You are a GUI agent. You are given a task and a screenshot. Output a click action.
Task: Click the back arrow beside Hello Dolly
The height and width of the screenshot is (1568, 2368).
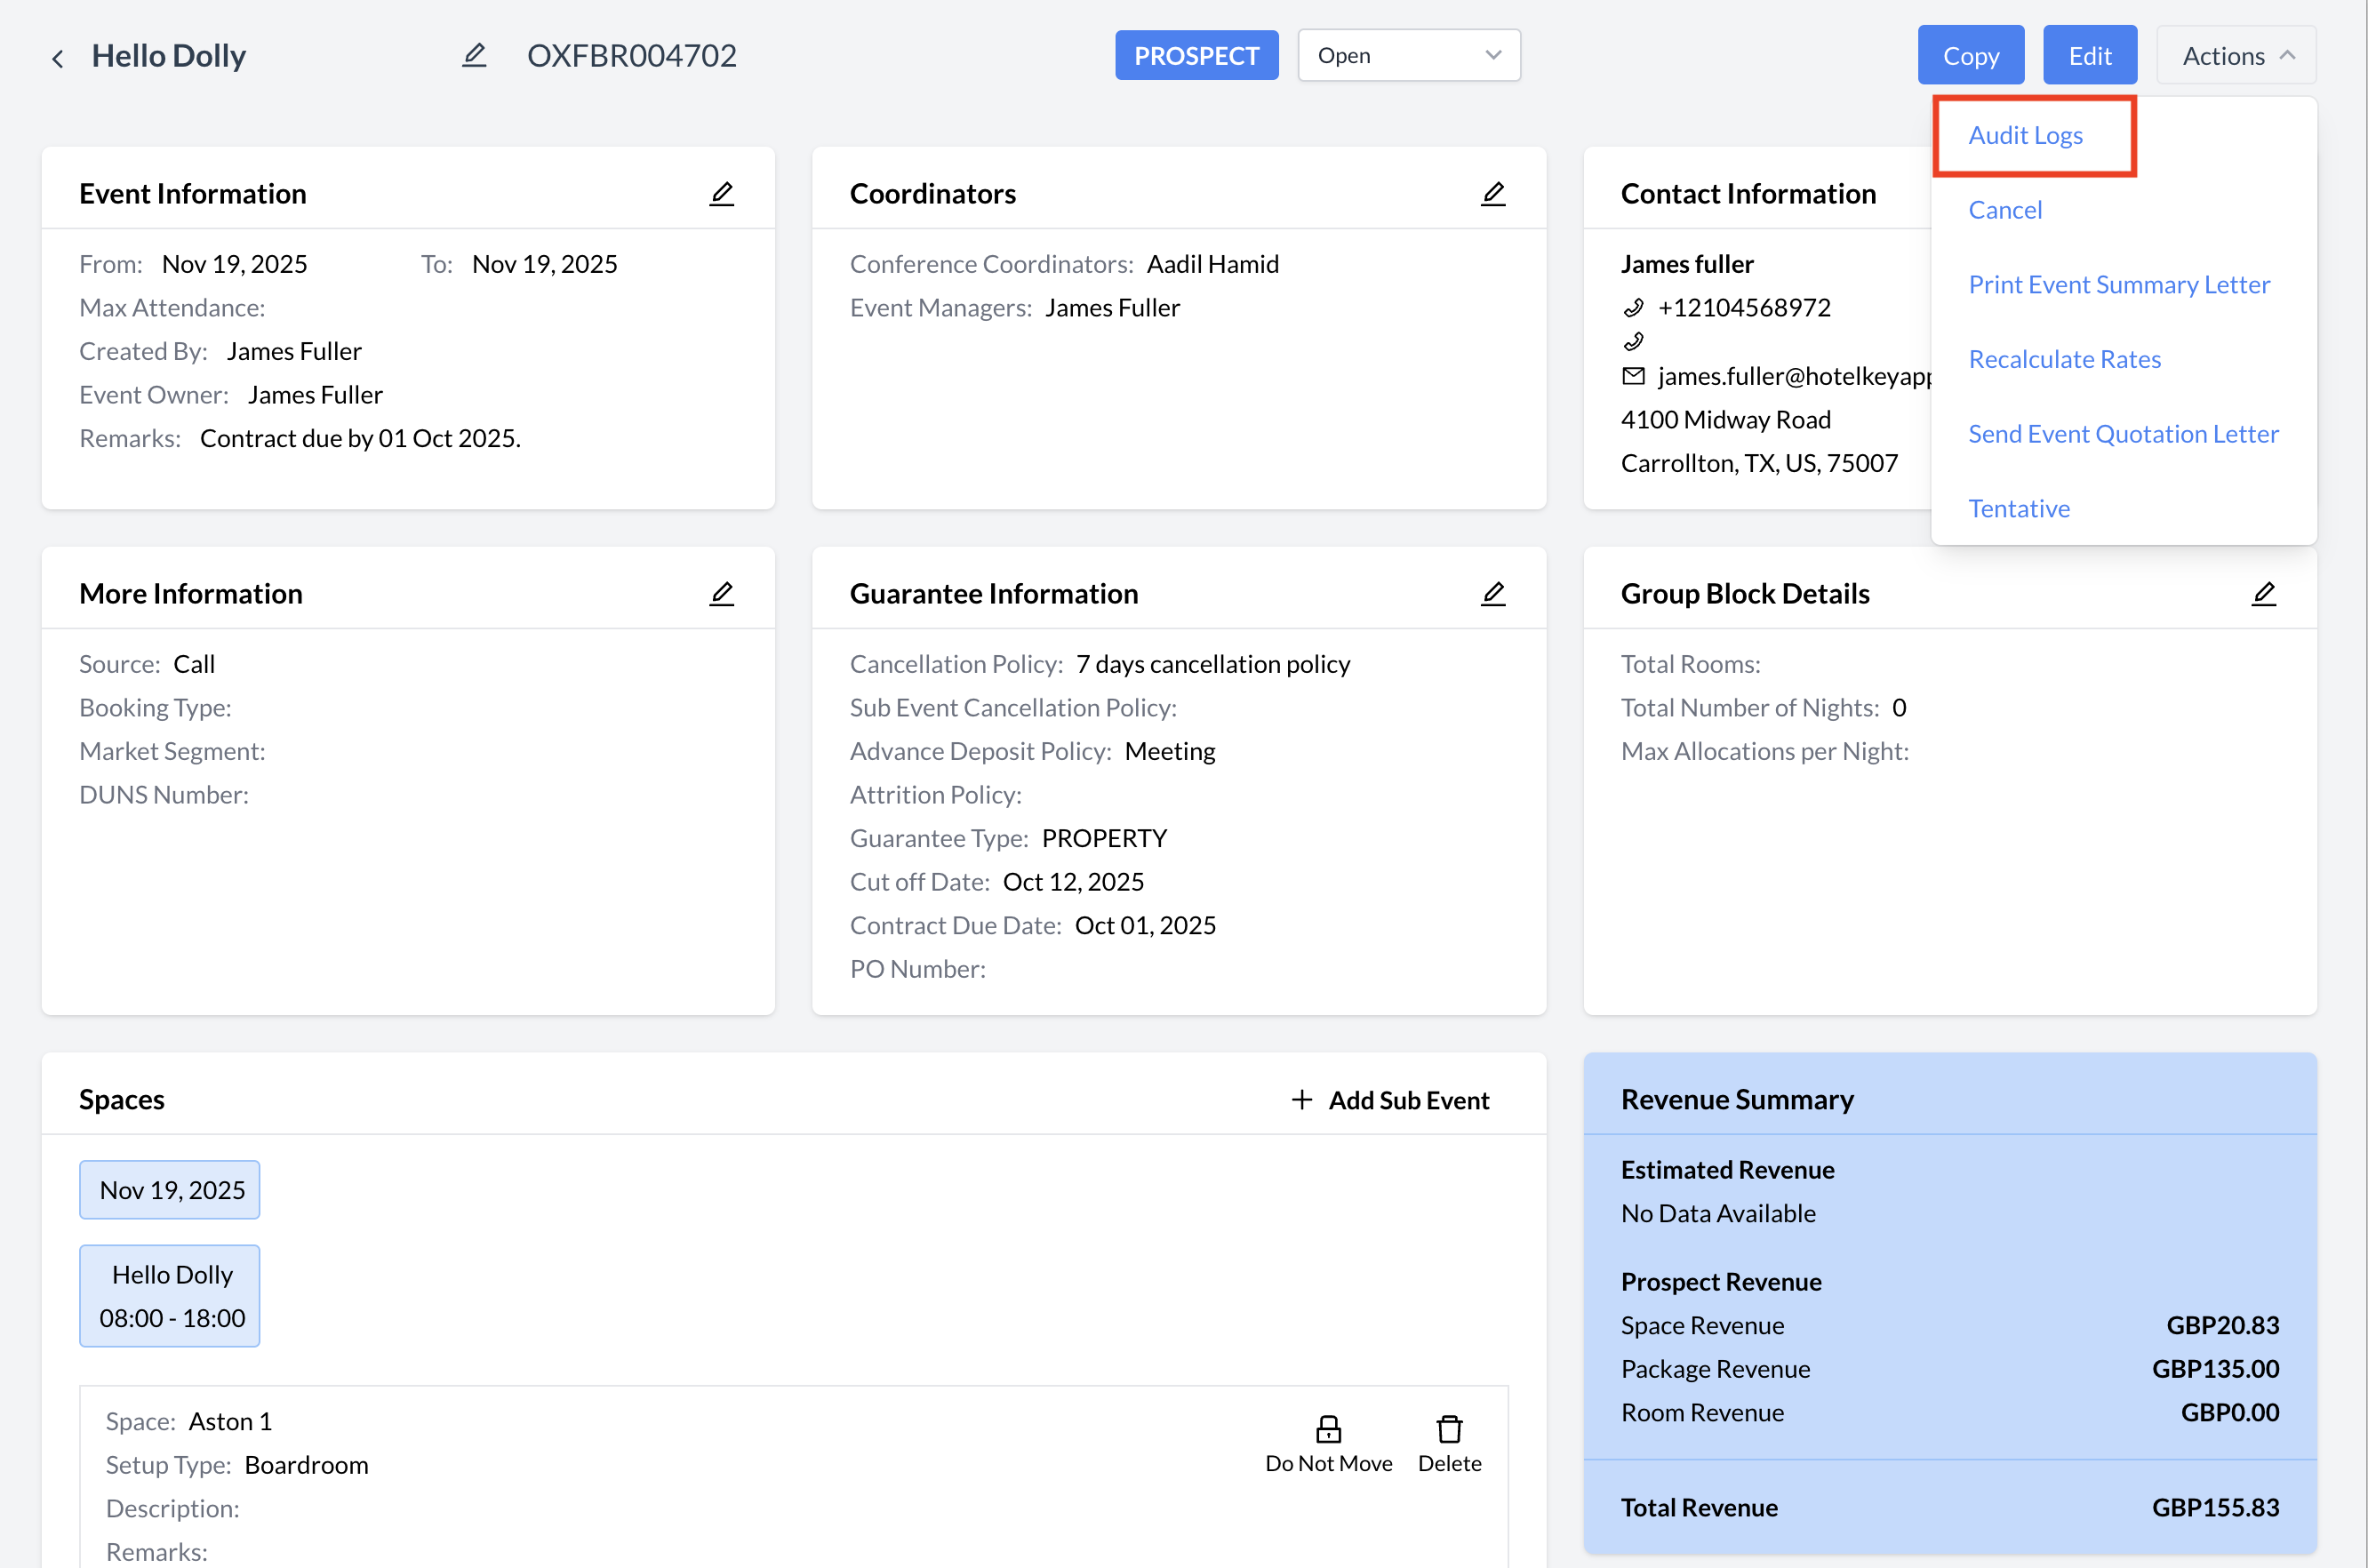pos(58,58)
